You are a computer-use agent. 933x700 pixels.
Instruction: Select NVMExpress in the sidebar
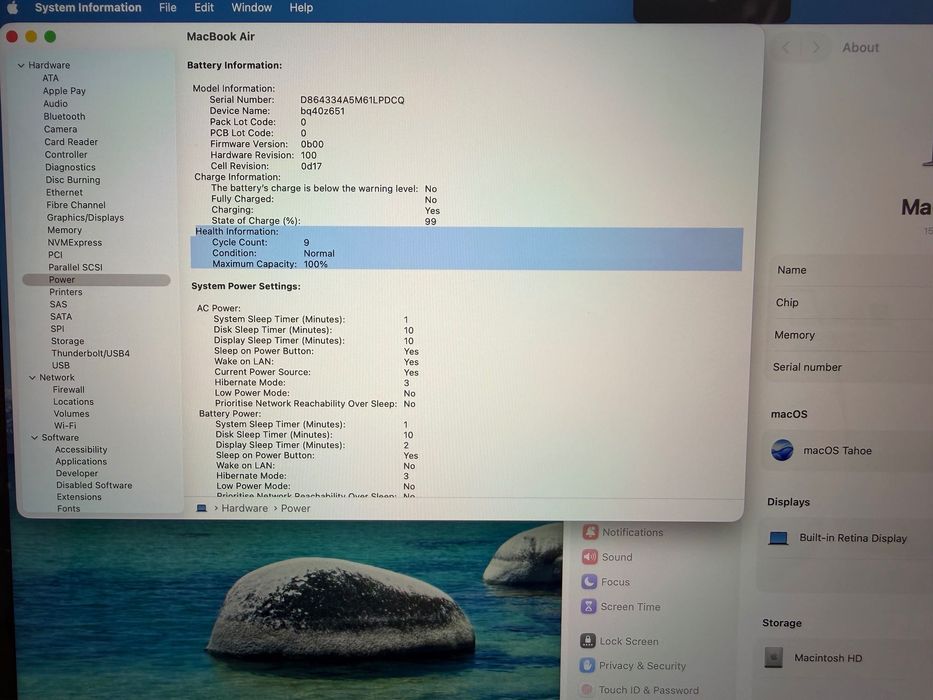(74, 243)
